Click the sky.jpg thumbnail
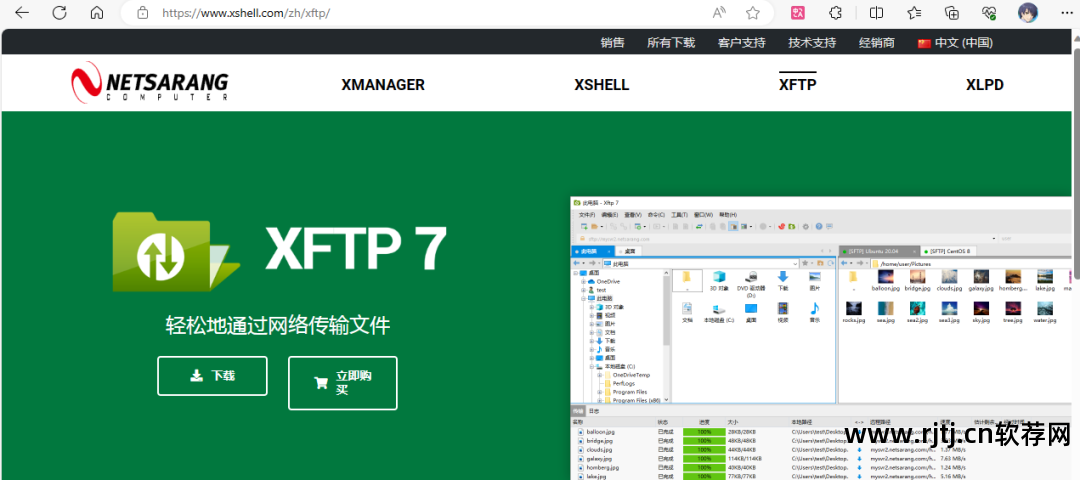1080x480 pixels. tap(981, 311)
